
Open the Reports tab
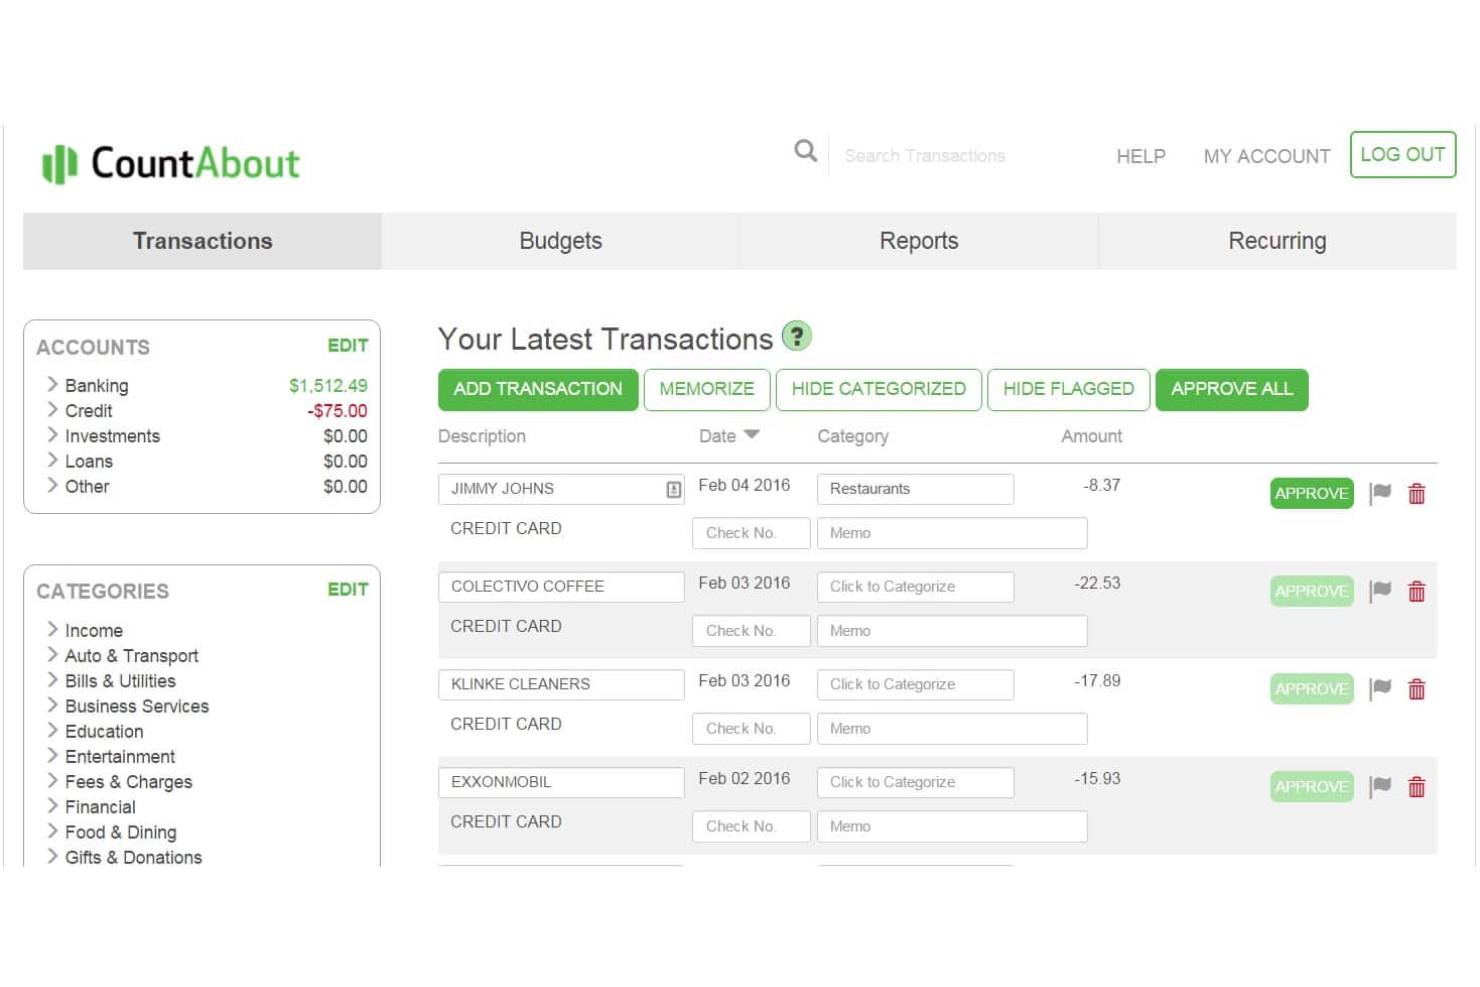[x=918, y=241]
